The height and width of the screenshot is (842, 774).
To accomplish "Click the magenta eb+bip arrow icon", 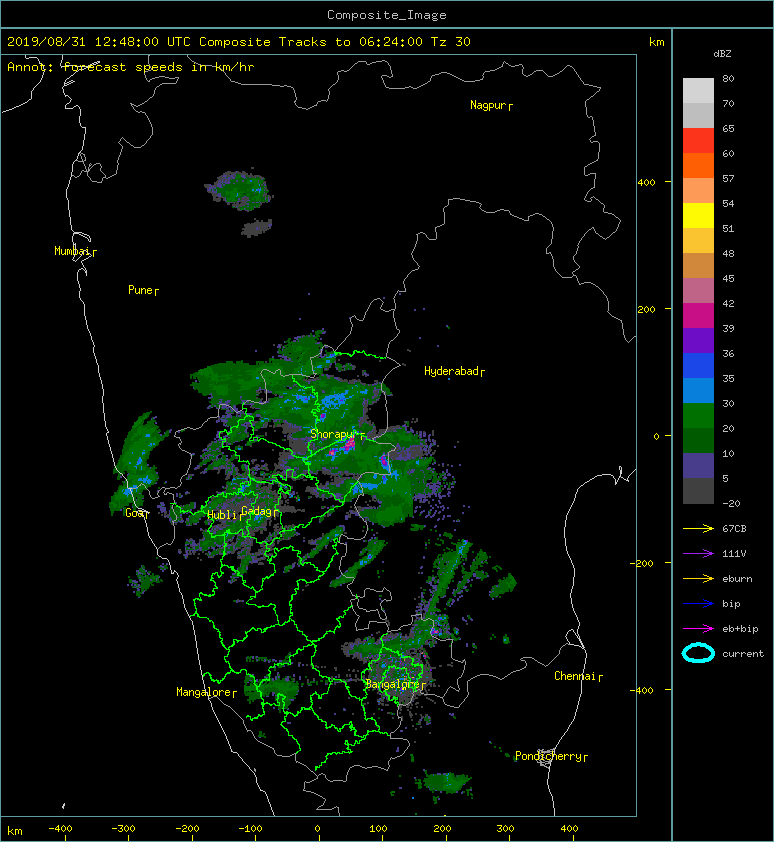I will click(x=698, y=629).
